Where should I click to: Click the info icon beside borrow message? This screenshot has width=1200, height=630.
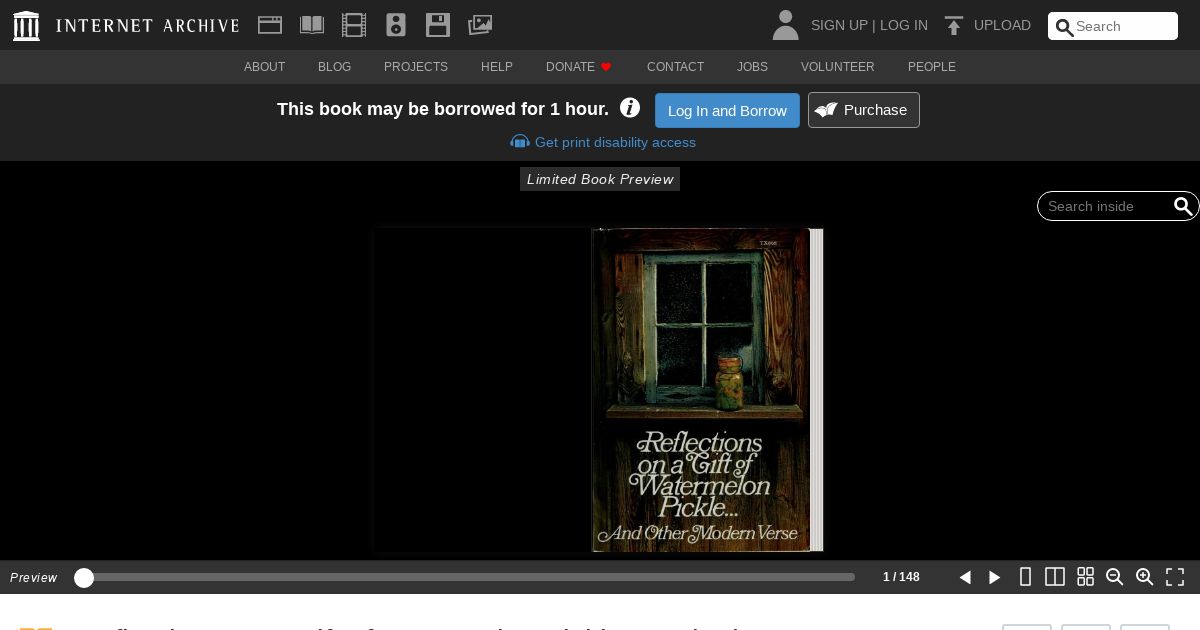click(x=630, y=108)
